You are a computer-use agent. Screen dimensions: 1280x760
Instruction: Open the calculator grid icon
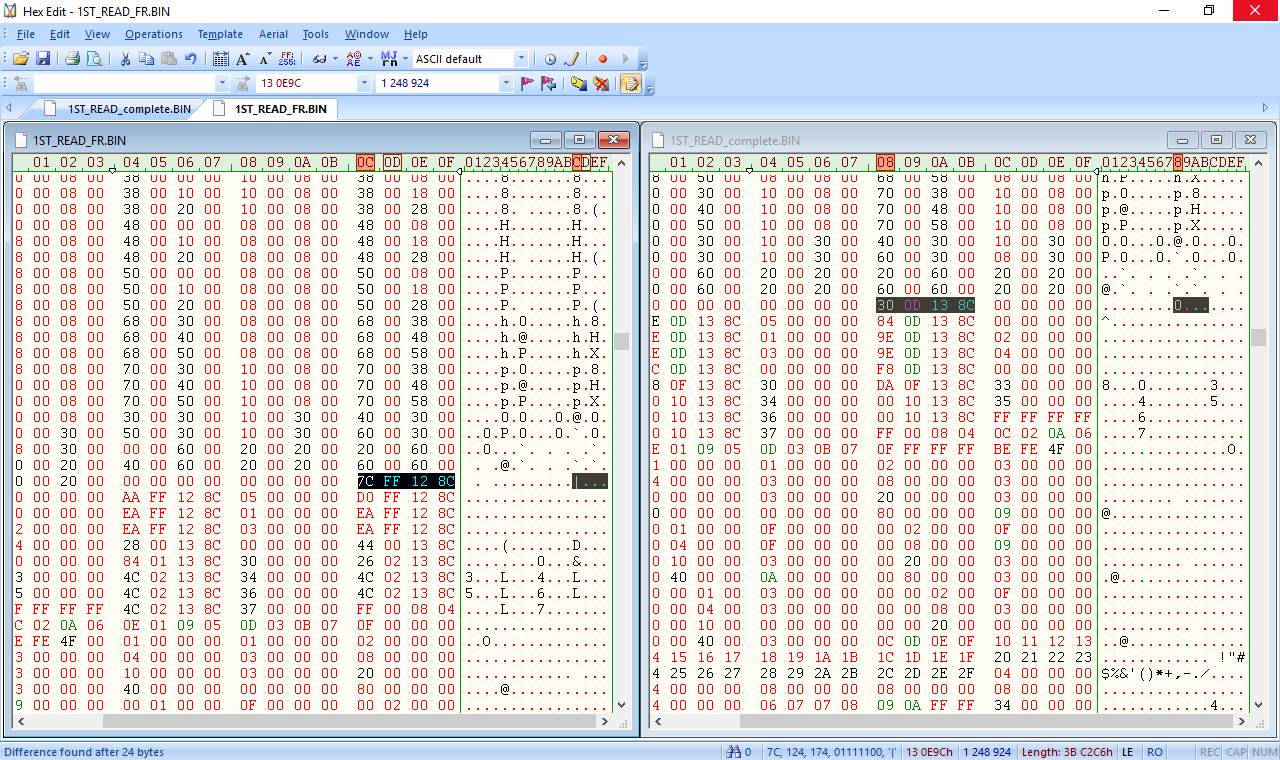tap(221, 59)
